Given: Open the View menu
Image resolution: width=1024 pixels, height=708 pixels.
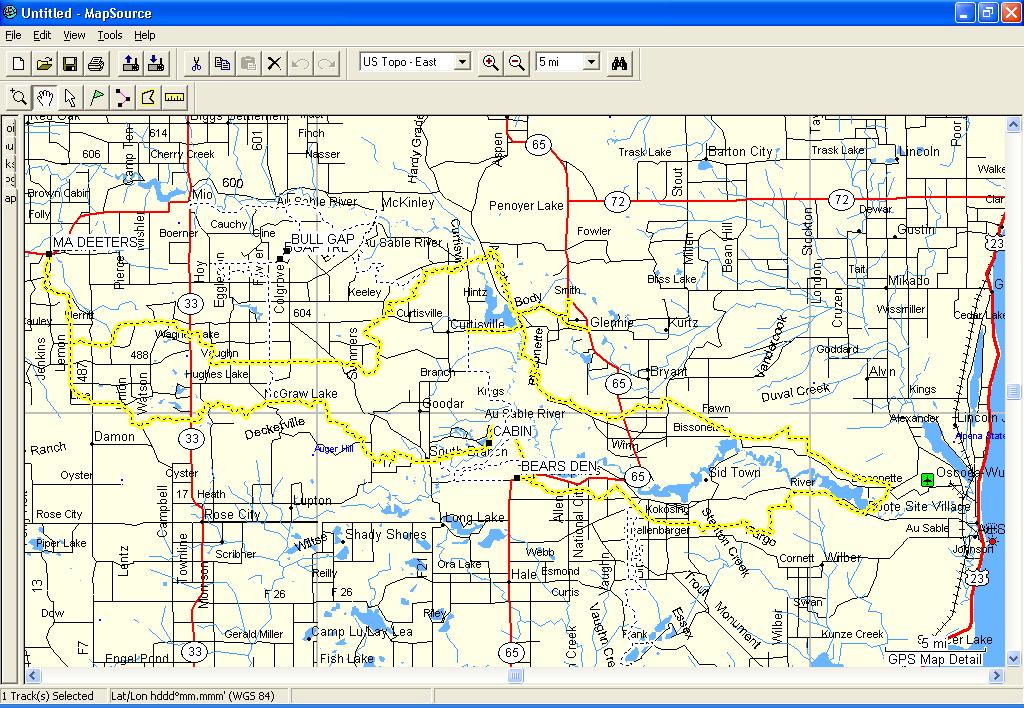Looking at the screenshot, I should (74, 35).
